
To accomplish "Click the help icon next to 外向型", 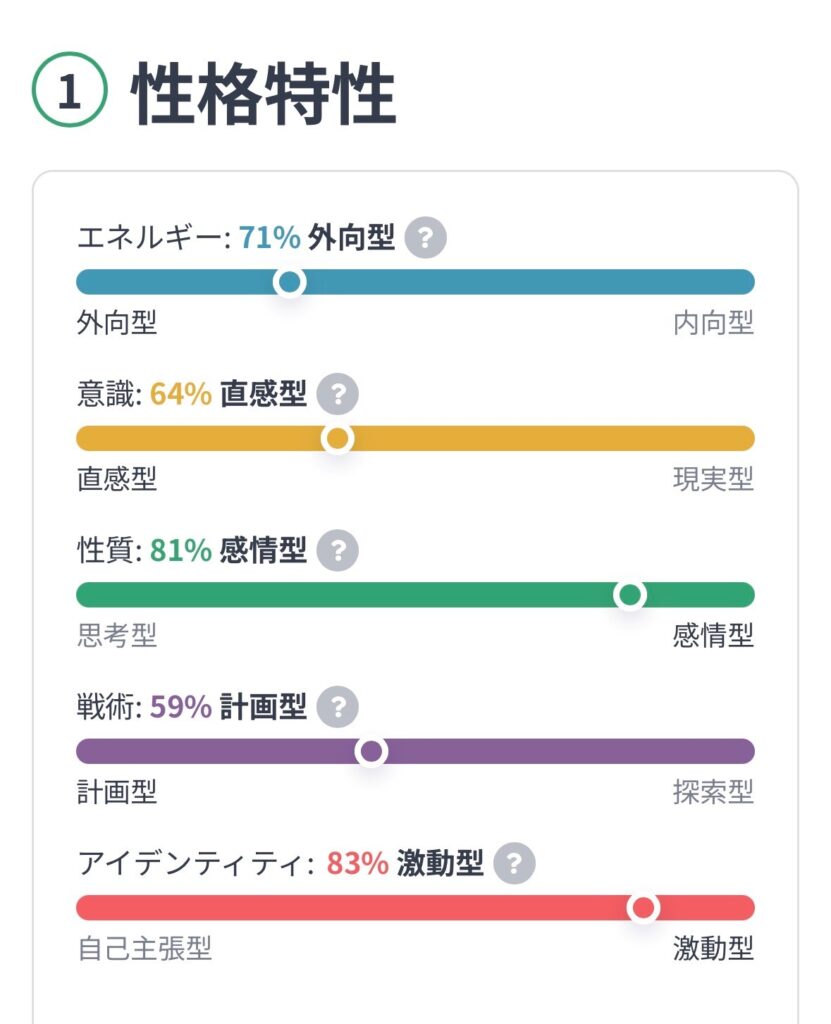I will tap(426, 239).
